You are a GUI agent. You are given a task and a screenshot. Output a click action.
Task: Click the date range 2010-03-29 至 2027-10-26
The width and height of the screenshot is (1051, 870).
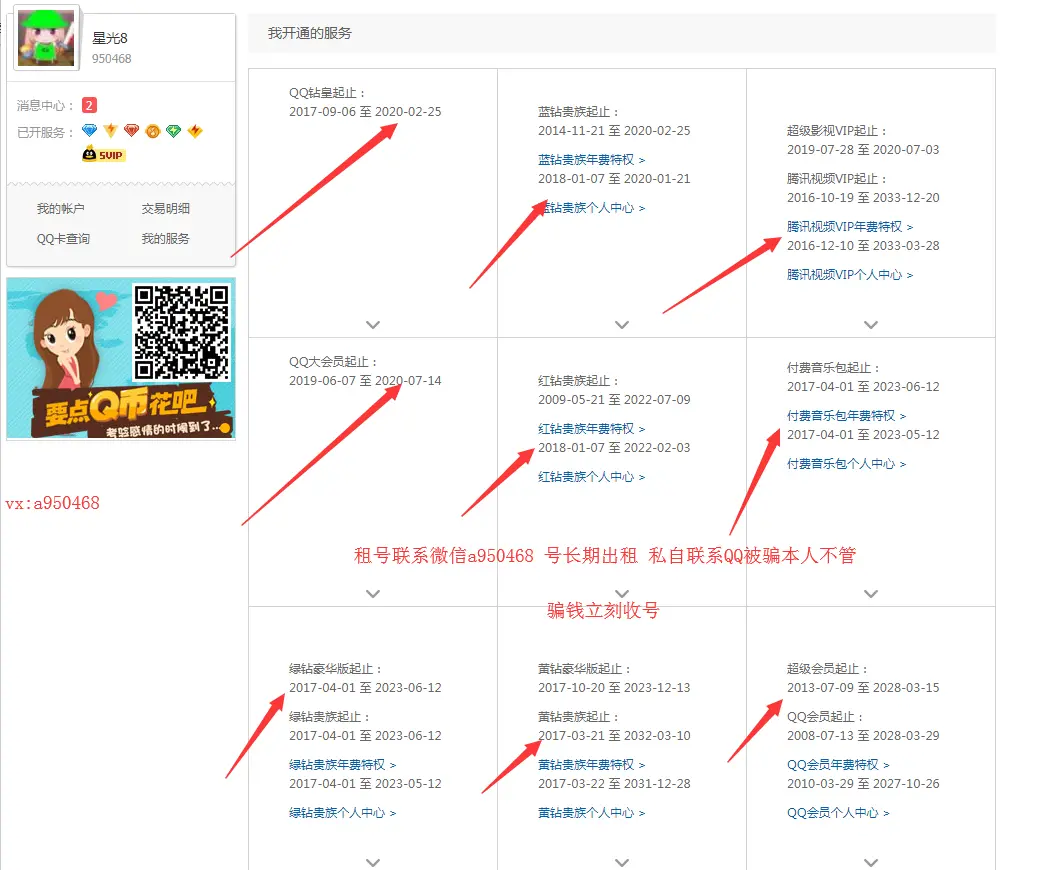(x=863, y=784)
